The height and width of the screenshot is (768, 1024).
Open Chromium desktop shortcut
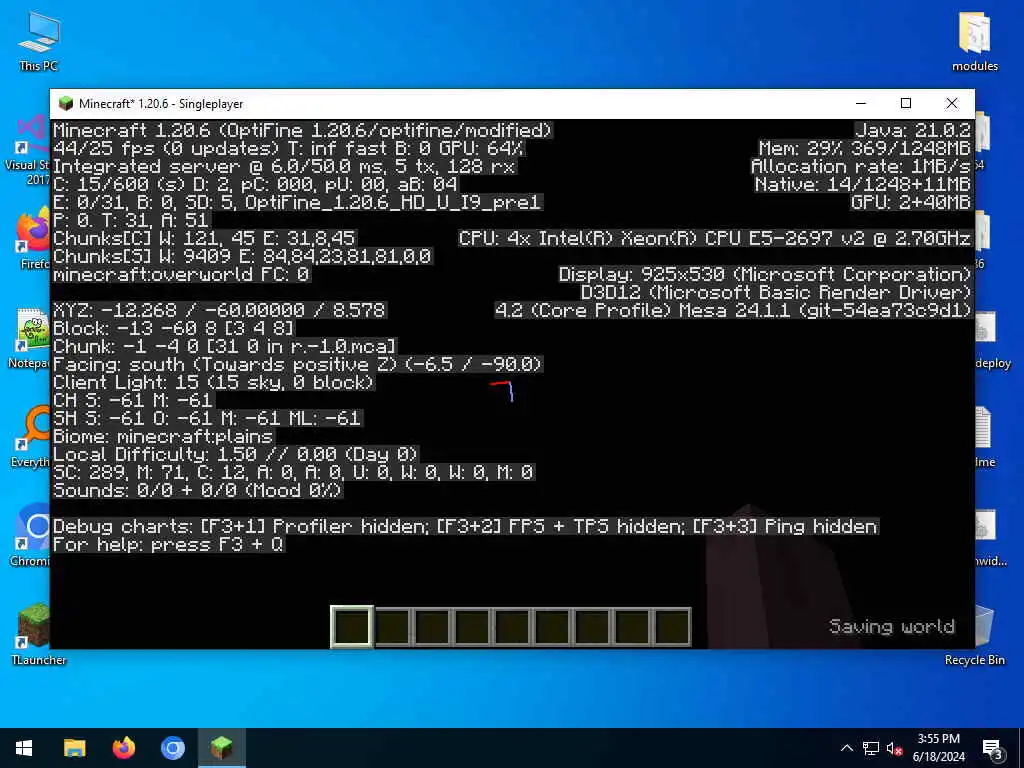click(x=30, y=534)
